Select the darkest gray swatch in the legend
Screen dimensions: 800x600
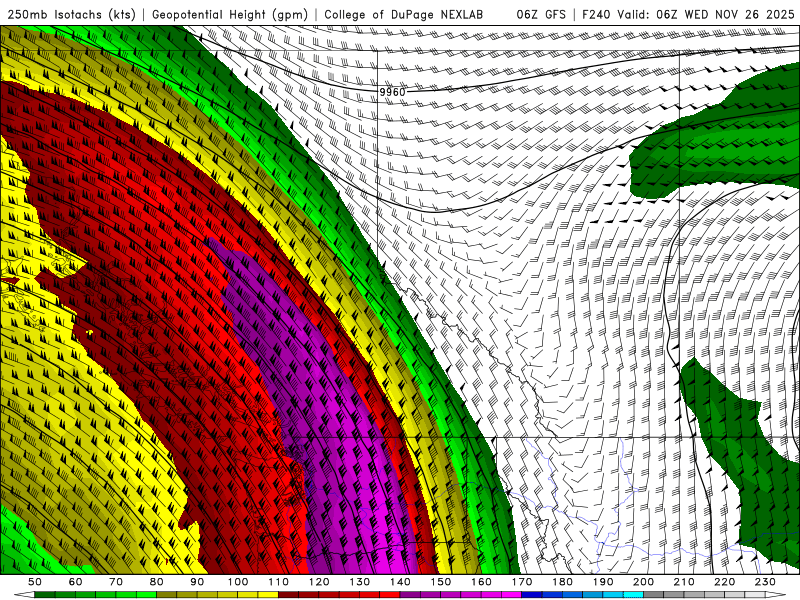coord(654,595)
